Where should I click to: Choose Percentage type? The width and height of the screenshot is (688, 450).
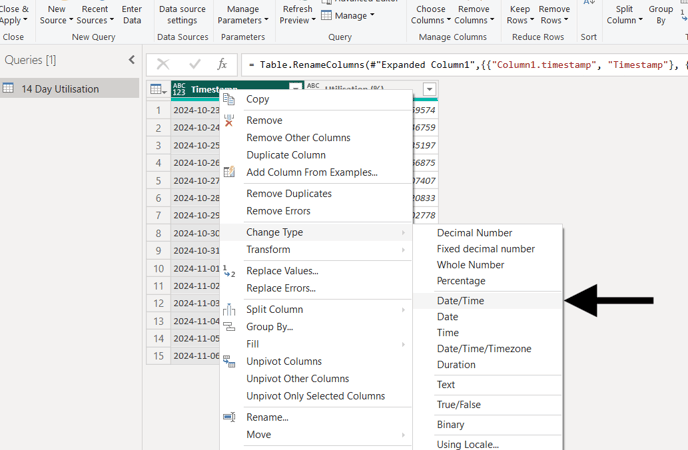487,281
